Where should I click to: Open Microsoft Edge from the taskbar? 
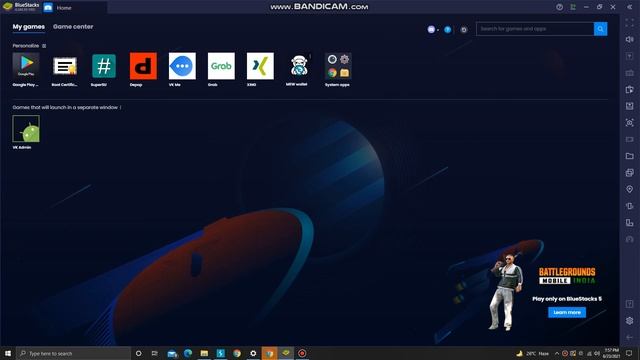pos(188,353)
